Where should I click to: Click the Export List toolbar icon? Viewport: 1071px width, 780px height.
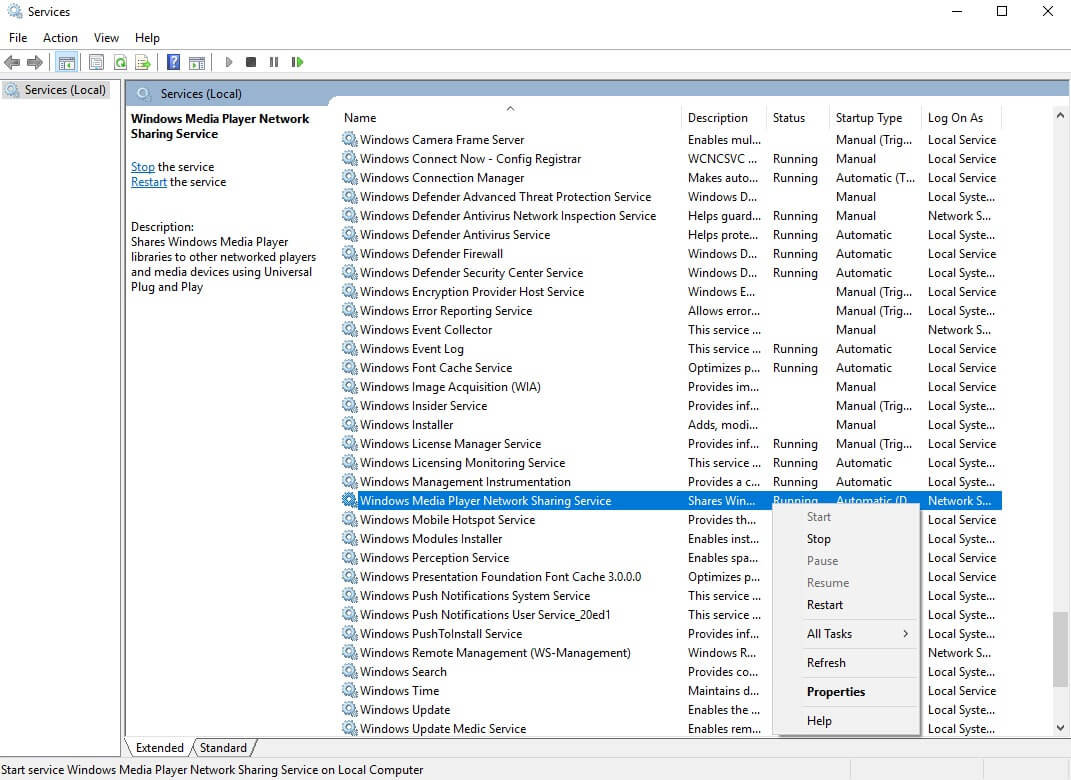pos(143,62)
